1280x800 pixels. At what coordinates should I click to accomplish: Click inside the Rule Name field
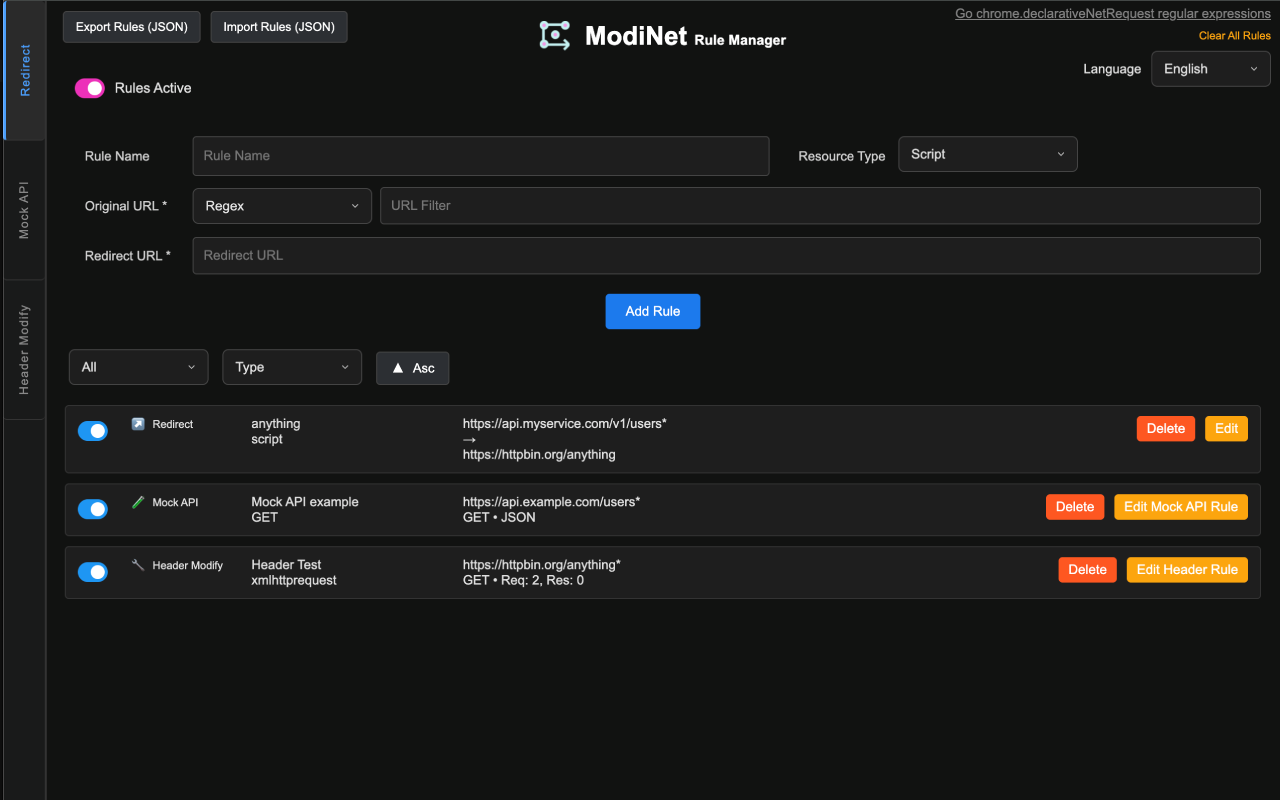click(x=480, y=156)
